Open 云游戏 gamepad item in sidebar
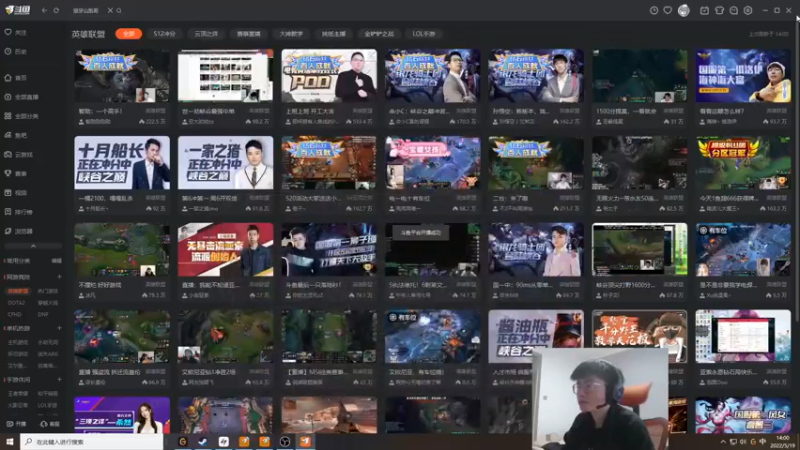The image size is (800, 450). [x=18, y=154]
